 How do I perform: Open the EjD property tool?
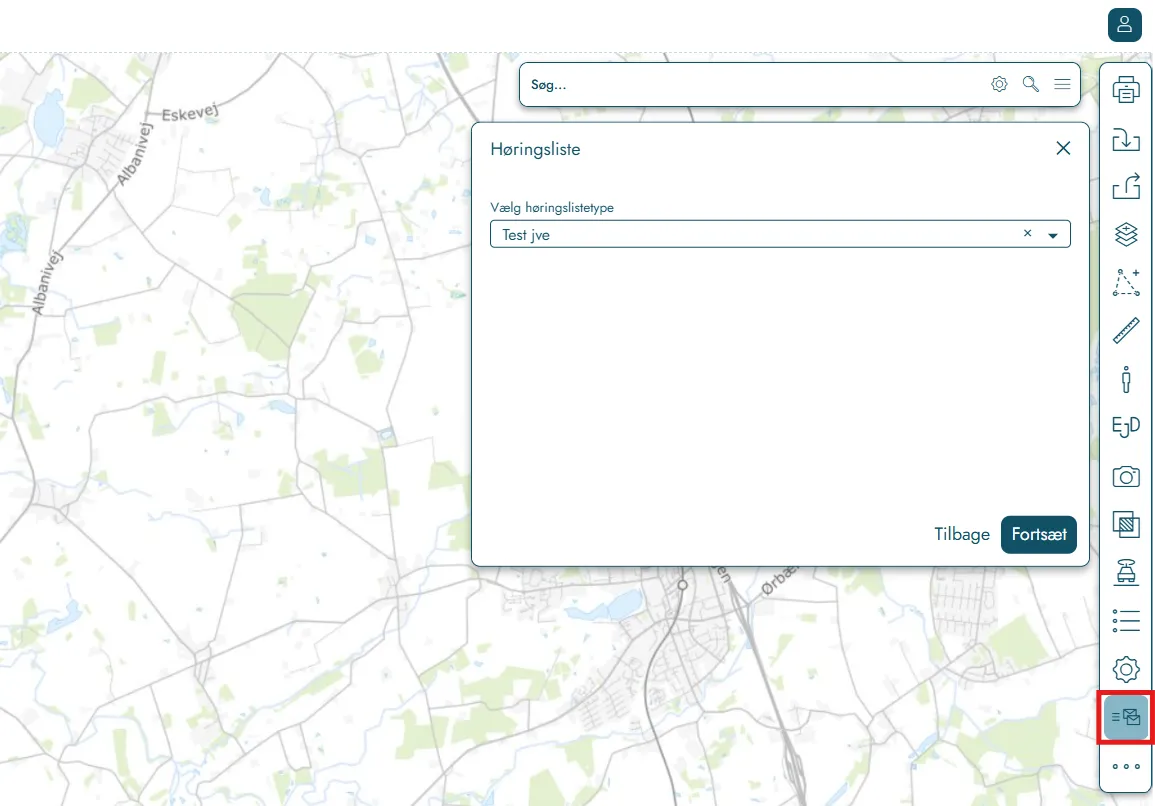point(1126,427)
